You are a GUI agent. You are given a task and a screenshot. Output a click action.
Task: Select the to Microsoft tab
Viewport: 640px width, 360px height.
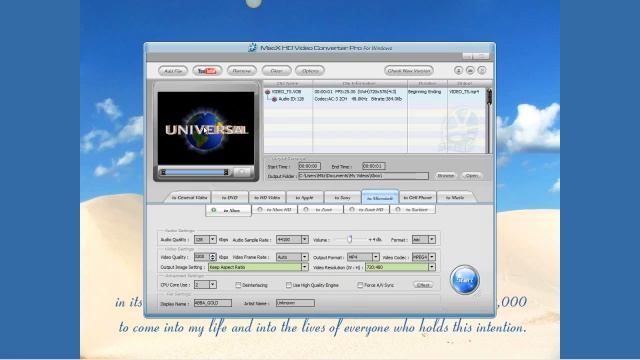(380, 198)
